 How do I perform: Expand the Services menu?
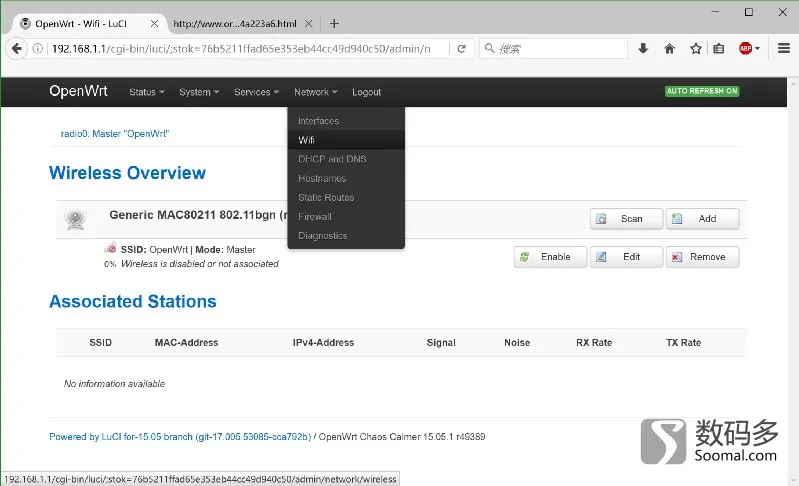(256, 92)
